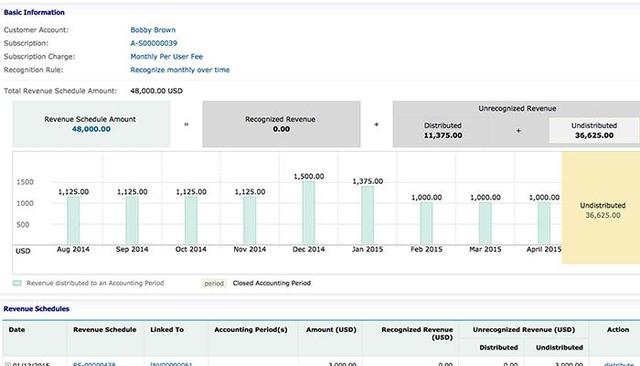The width and height of the screenshot is (640, 366).
Task: Select the Distributed 11,375.00 box
Action: pos(443,131)
